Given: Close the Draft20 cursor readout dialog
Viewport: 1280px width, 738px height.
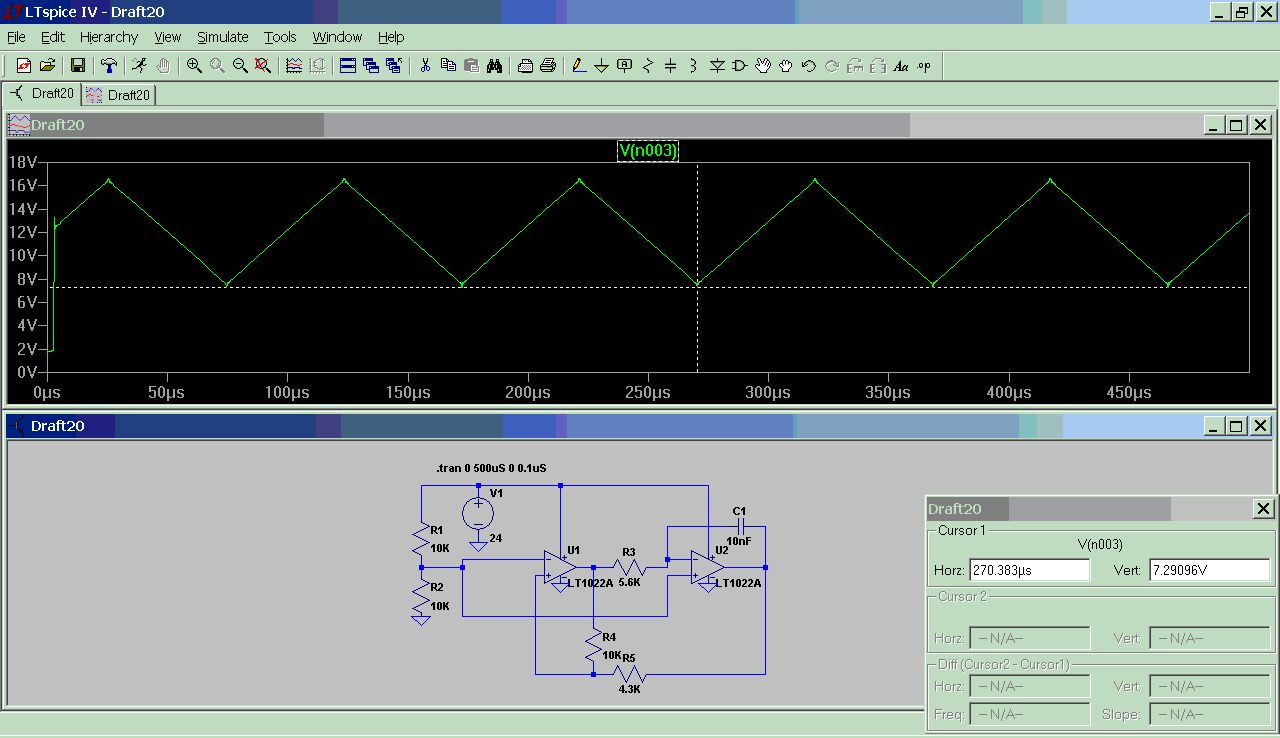Looking at the screenshot, I should tap(1263, 509).
